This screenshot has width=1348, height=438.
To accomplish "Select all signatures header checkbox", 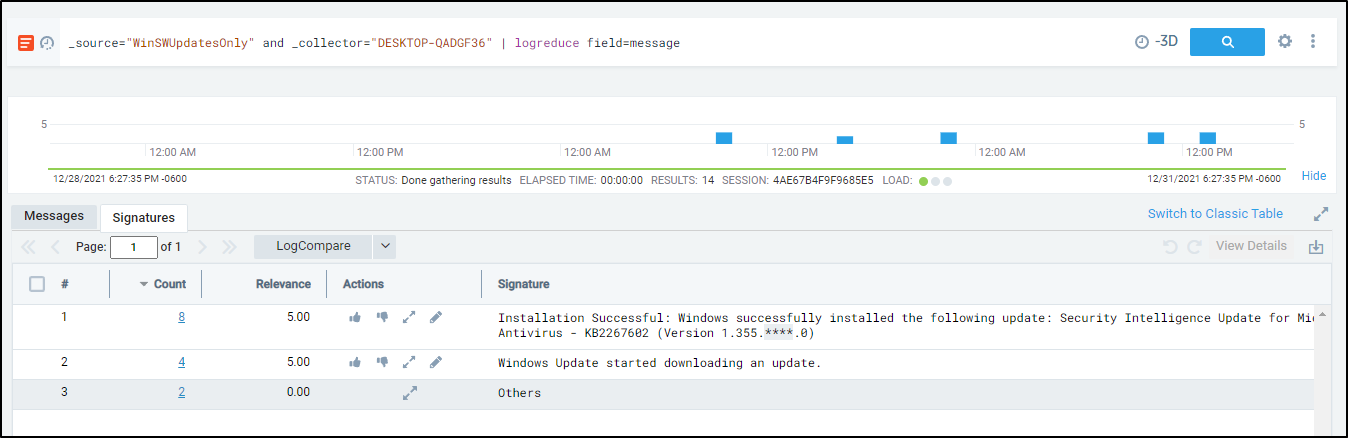I will tap(37, 284).
